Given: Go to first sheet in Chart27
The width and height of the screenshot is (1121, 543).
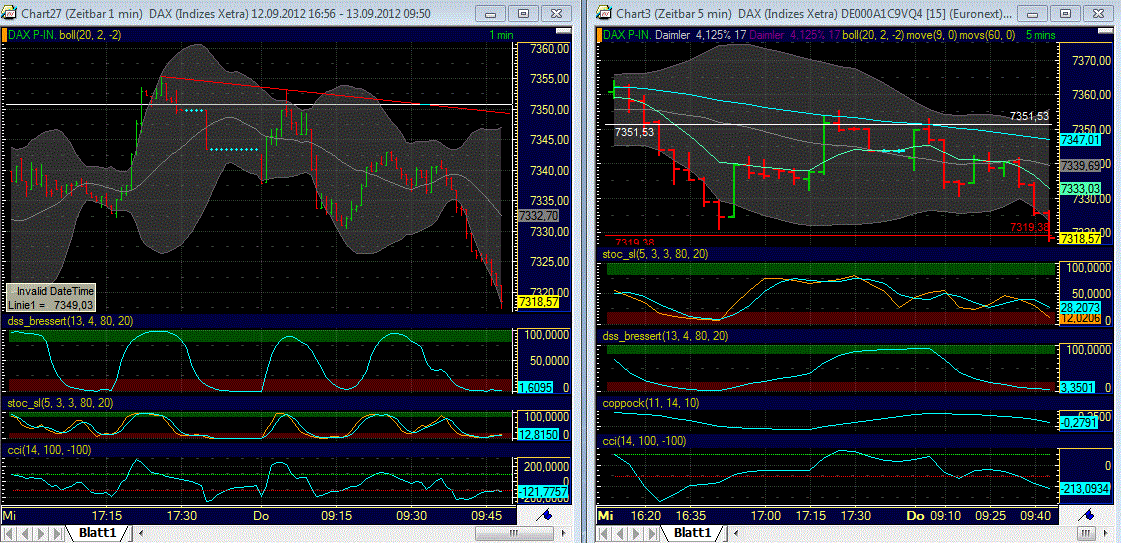Looking at the screenshot, I should click(x=9, y=533).
